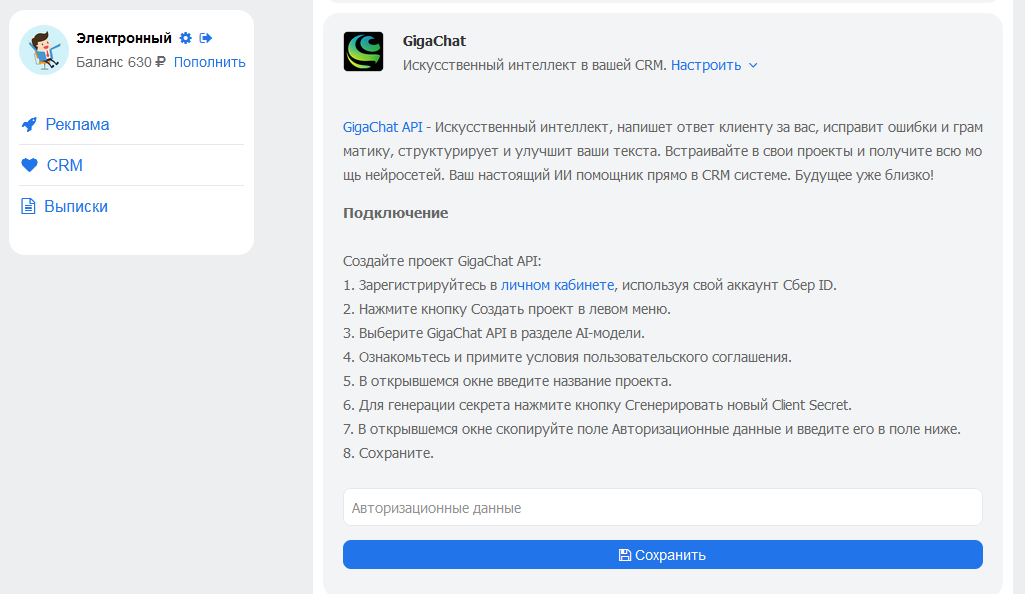
Task: Click the user avatar picture
Action: (44, 50)
